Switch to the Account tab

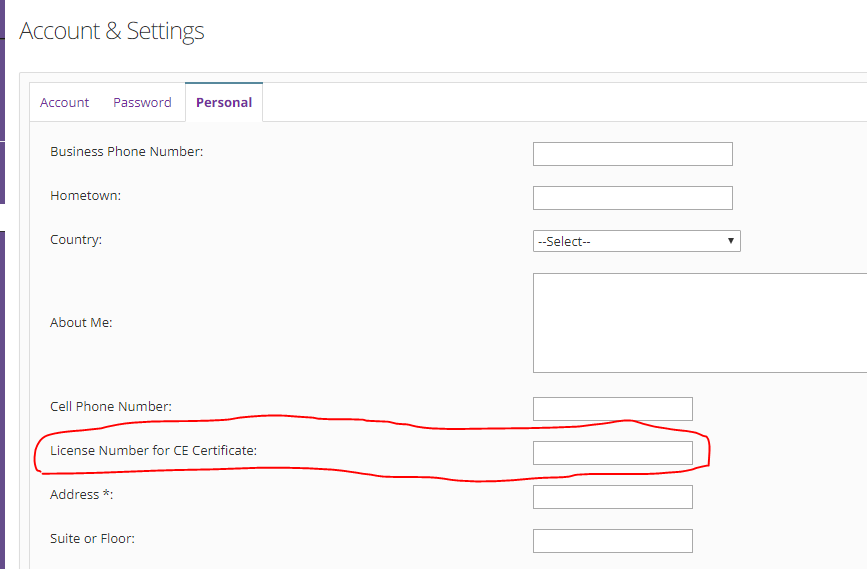(64, 102)
